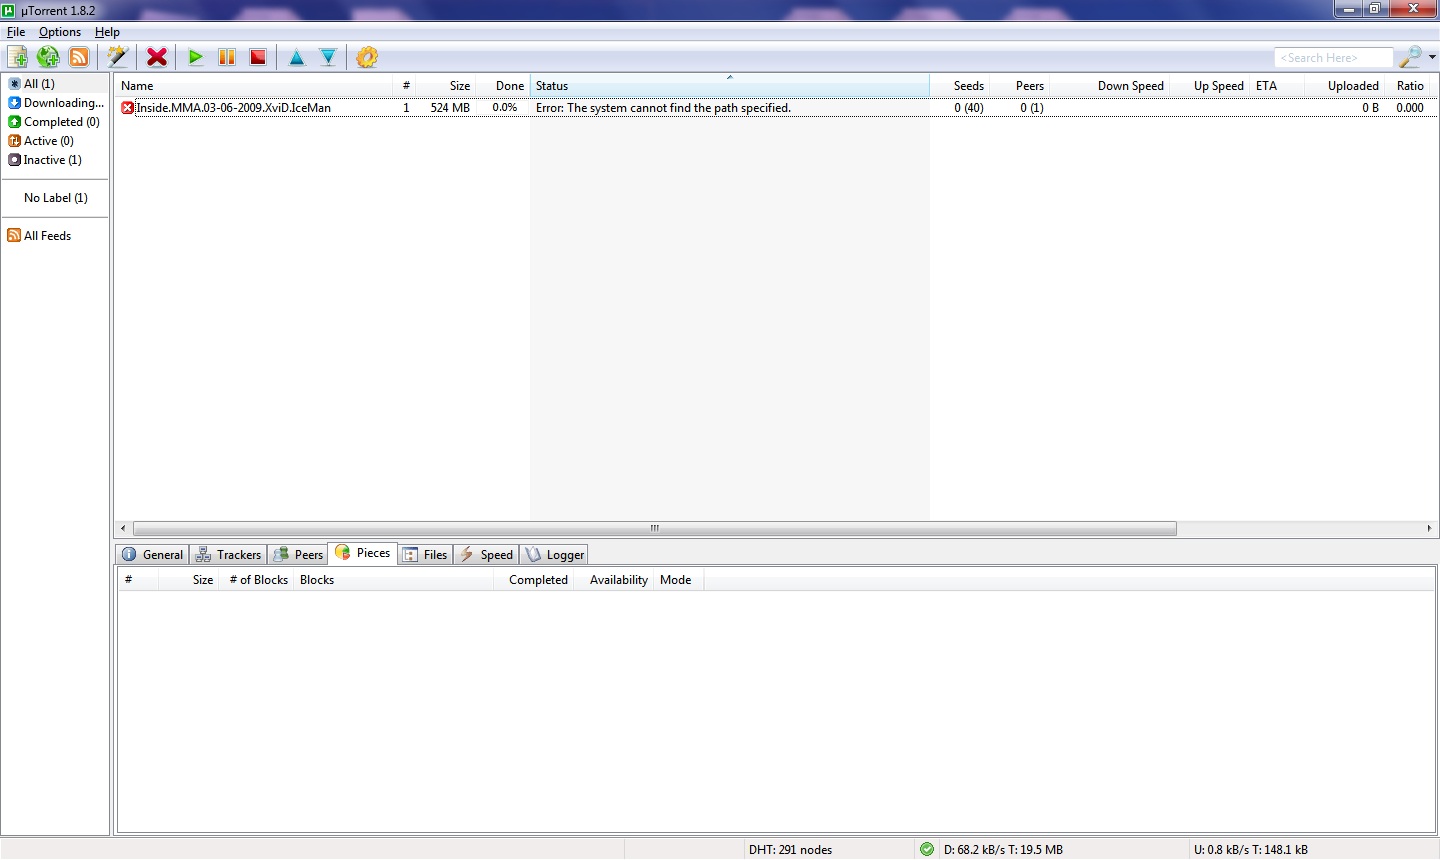The image size is (1440, 860).
Task: Click the 0 (40) seeds cell
Action: click(969, 108)
